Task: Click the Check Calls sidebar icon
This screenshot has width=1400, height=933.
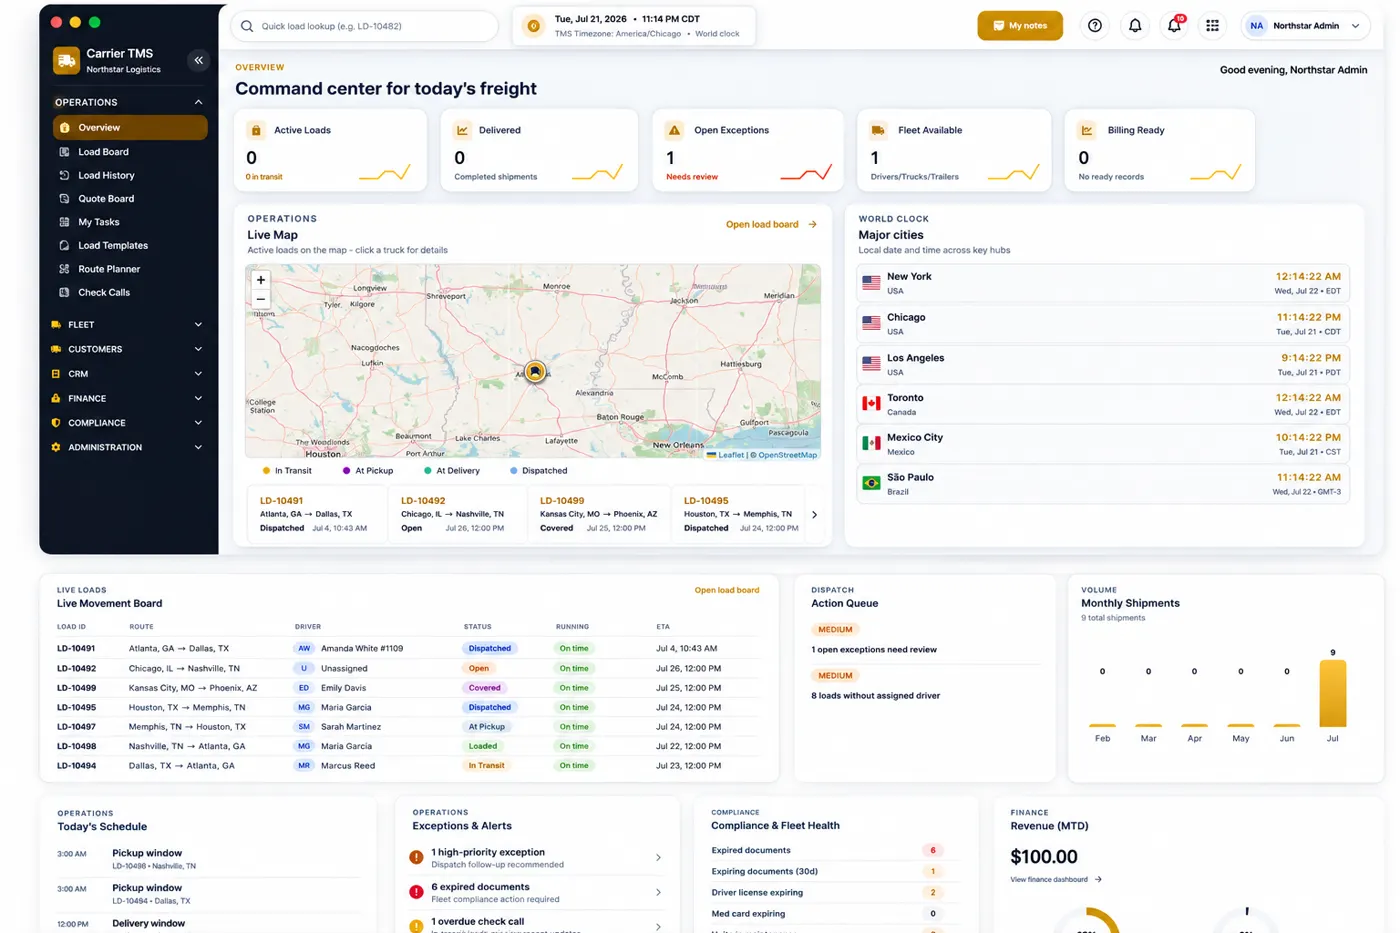Action: click(x=64, y=292)
